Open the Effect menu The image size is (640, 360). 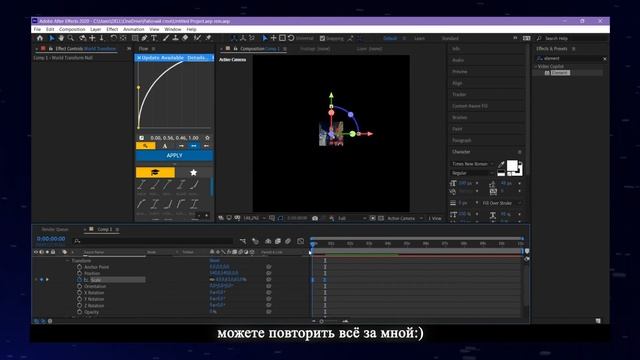click(x=112, y=29)
